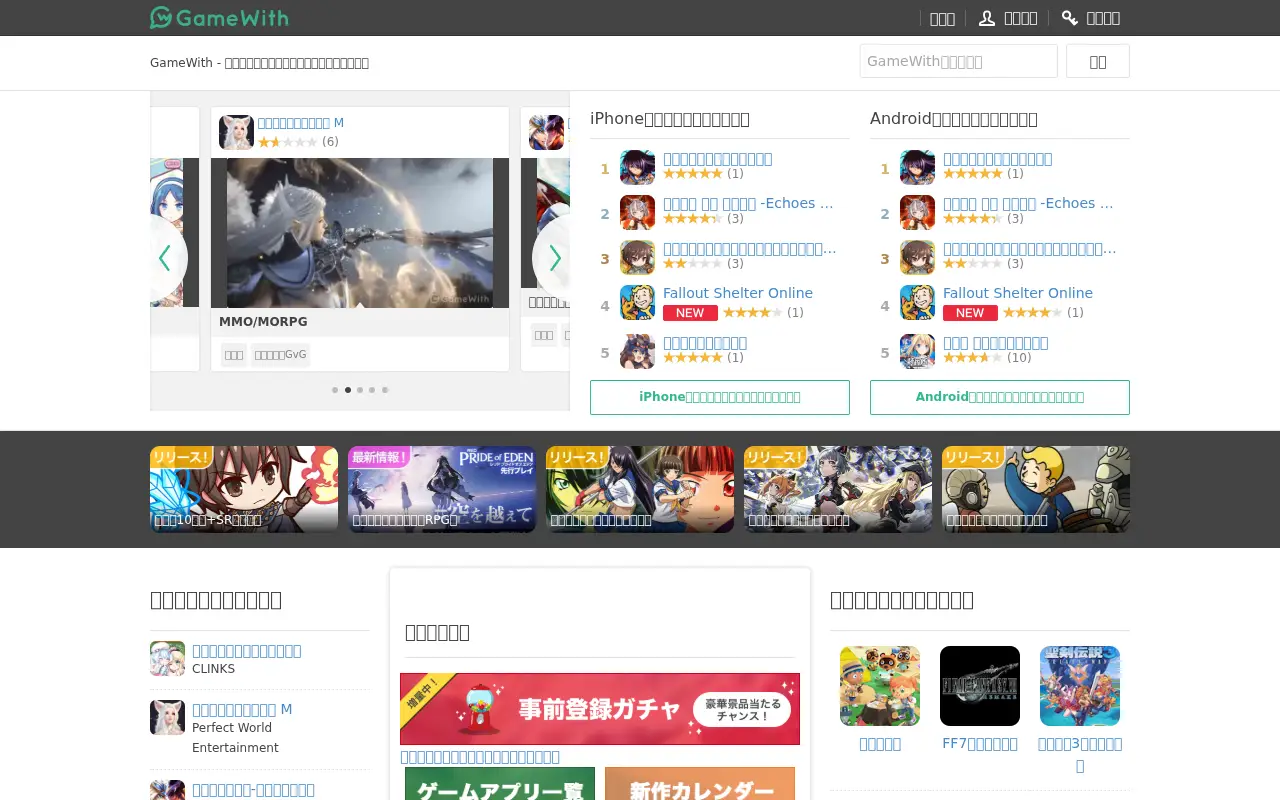Open the Fallout Vault Boy release banner
The image size is (1280, 800).
(x=1036, y=489)
